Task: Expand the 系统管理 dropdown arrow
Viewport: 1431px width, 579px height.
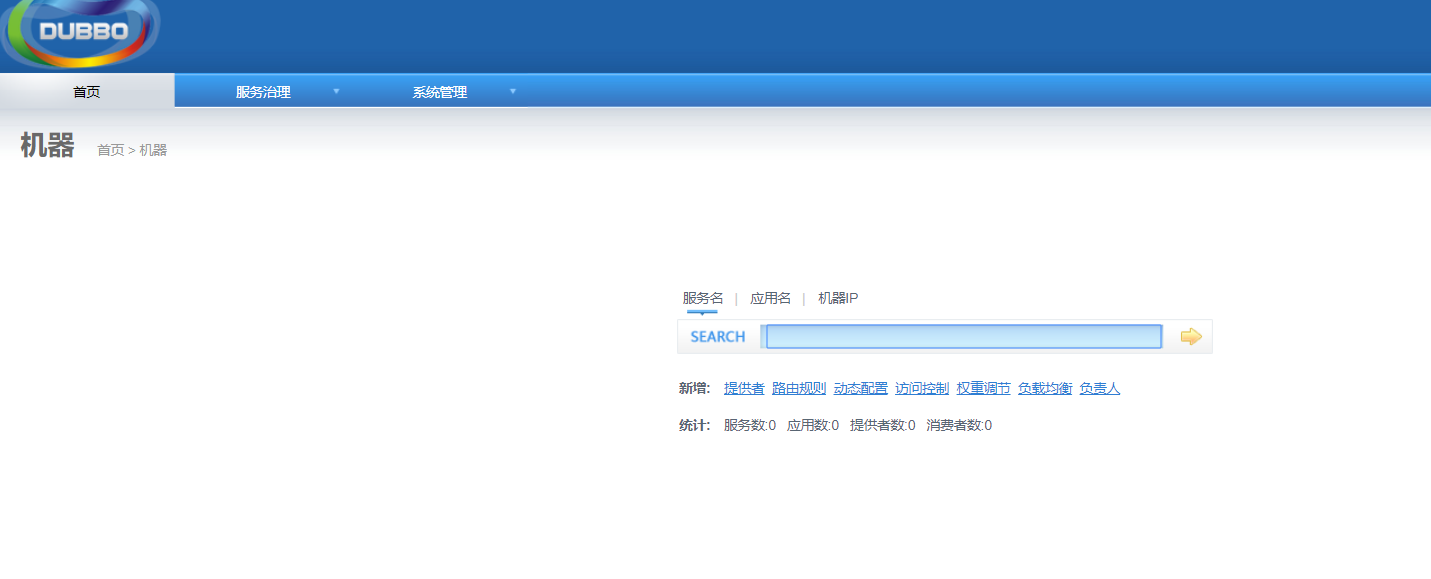Action: 513,91
